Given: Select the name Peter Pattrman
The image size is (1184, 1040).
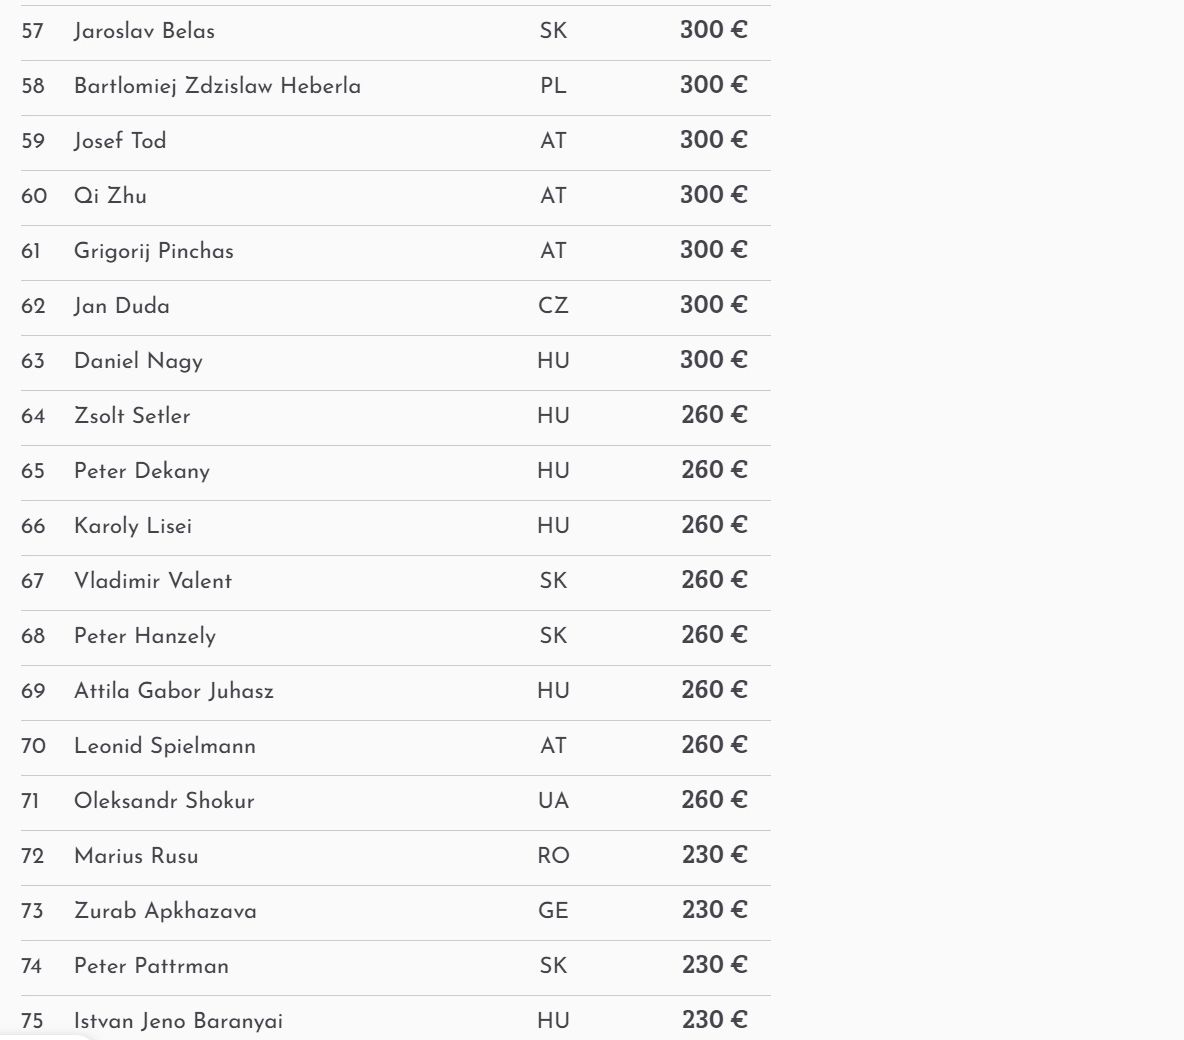Looking at the screenshot, I should 151,966.
